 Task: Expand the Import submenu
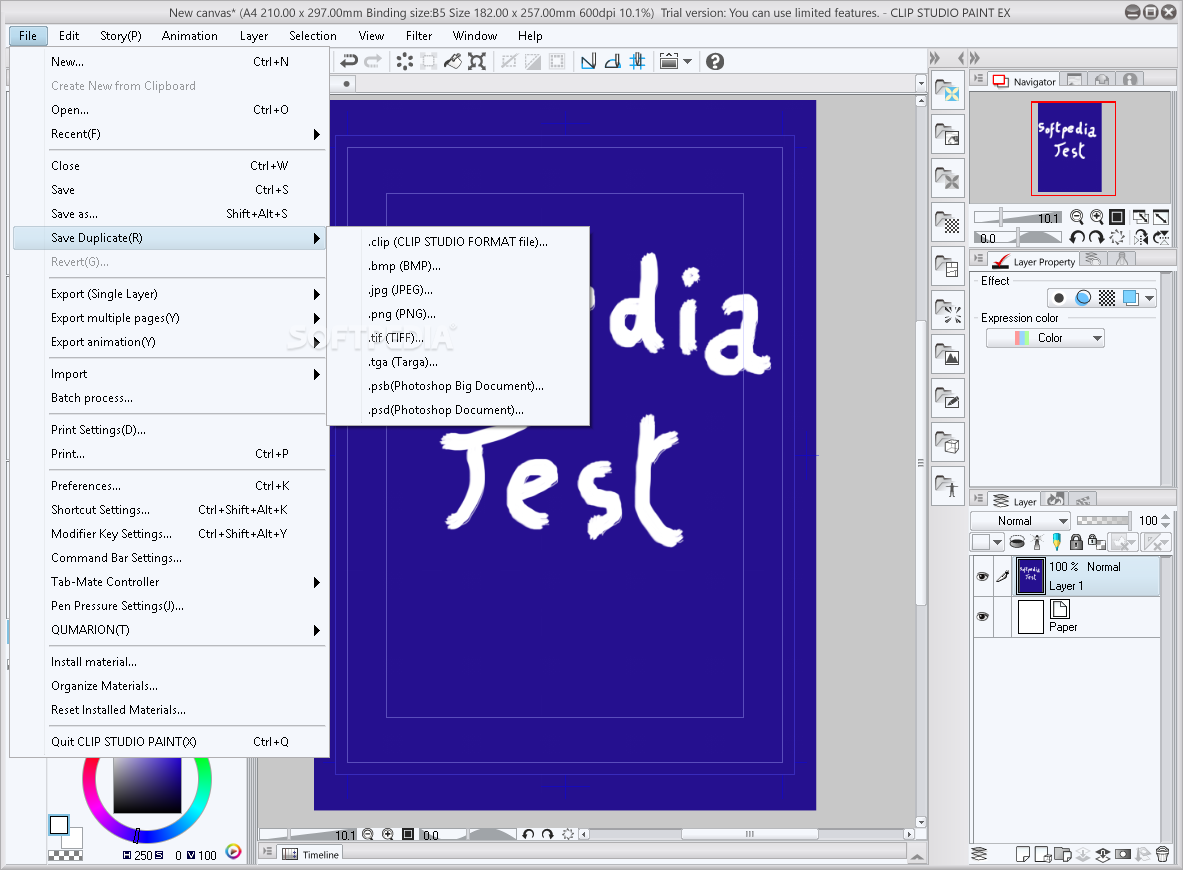coord(169,374)
